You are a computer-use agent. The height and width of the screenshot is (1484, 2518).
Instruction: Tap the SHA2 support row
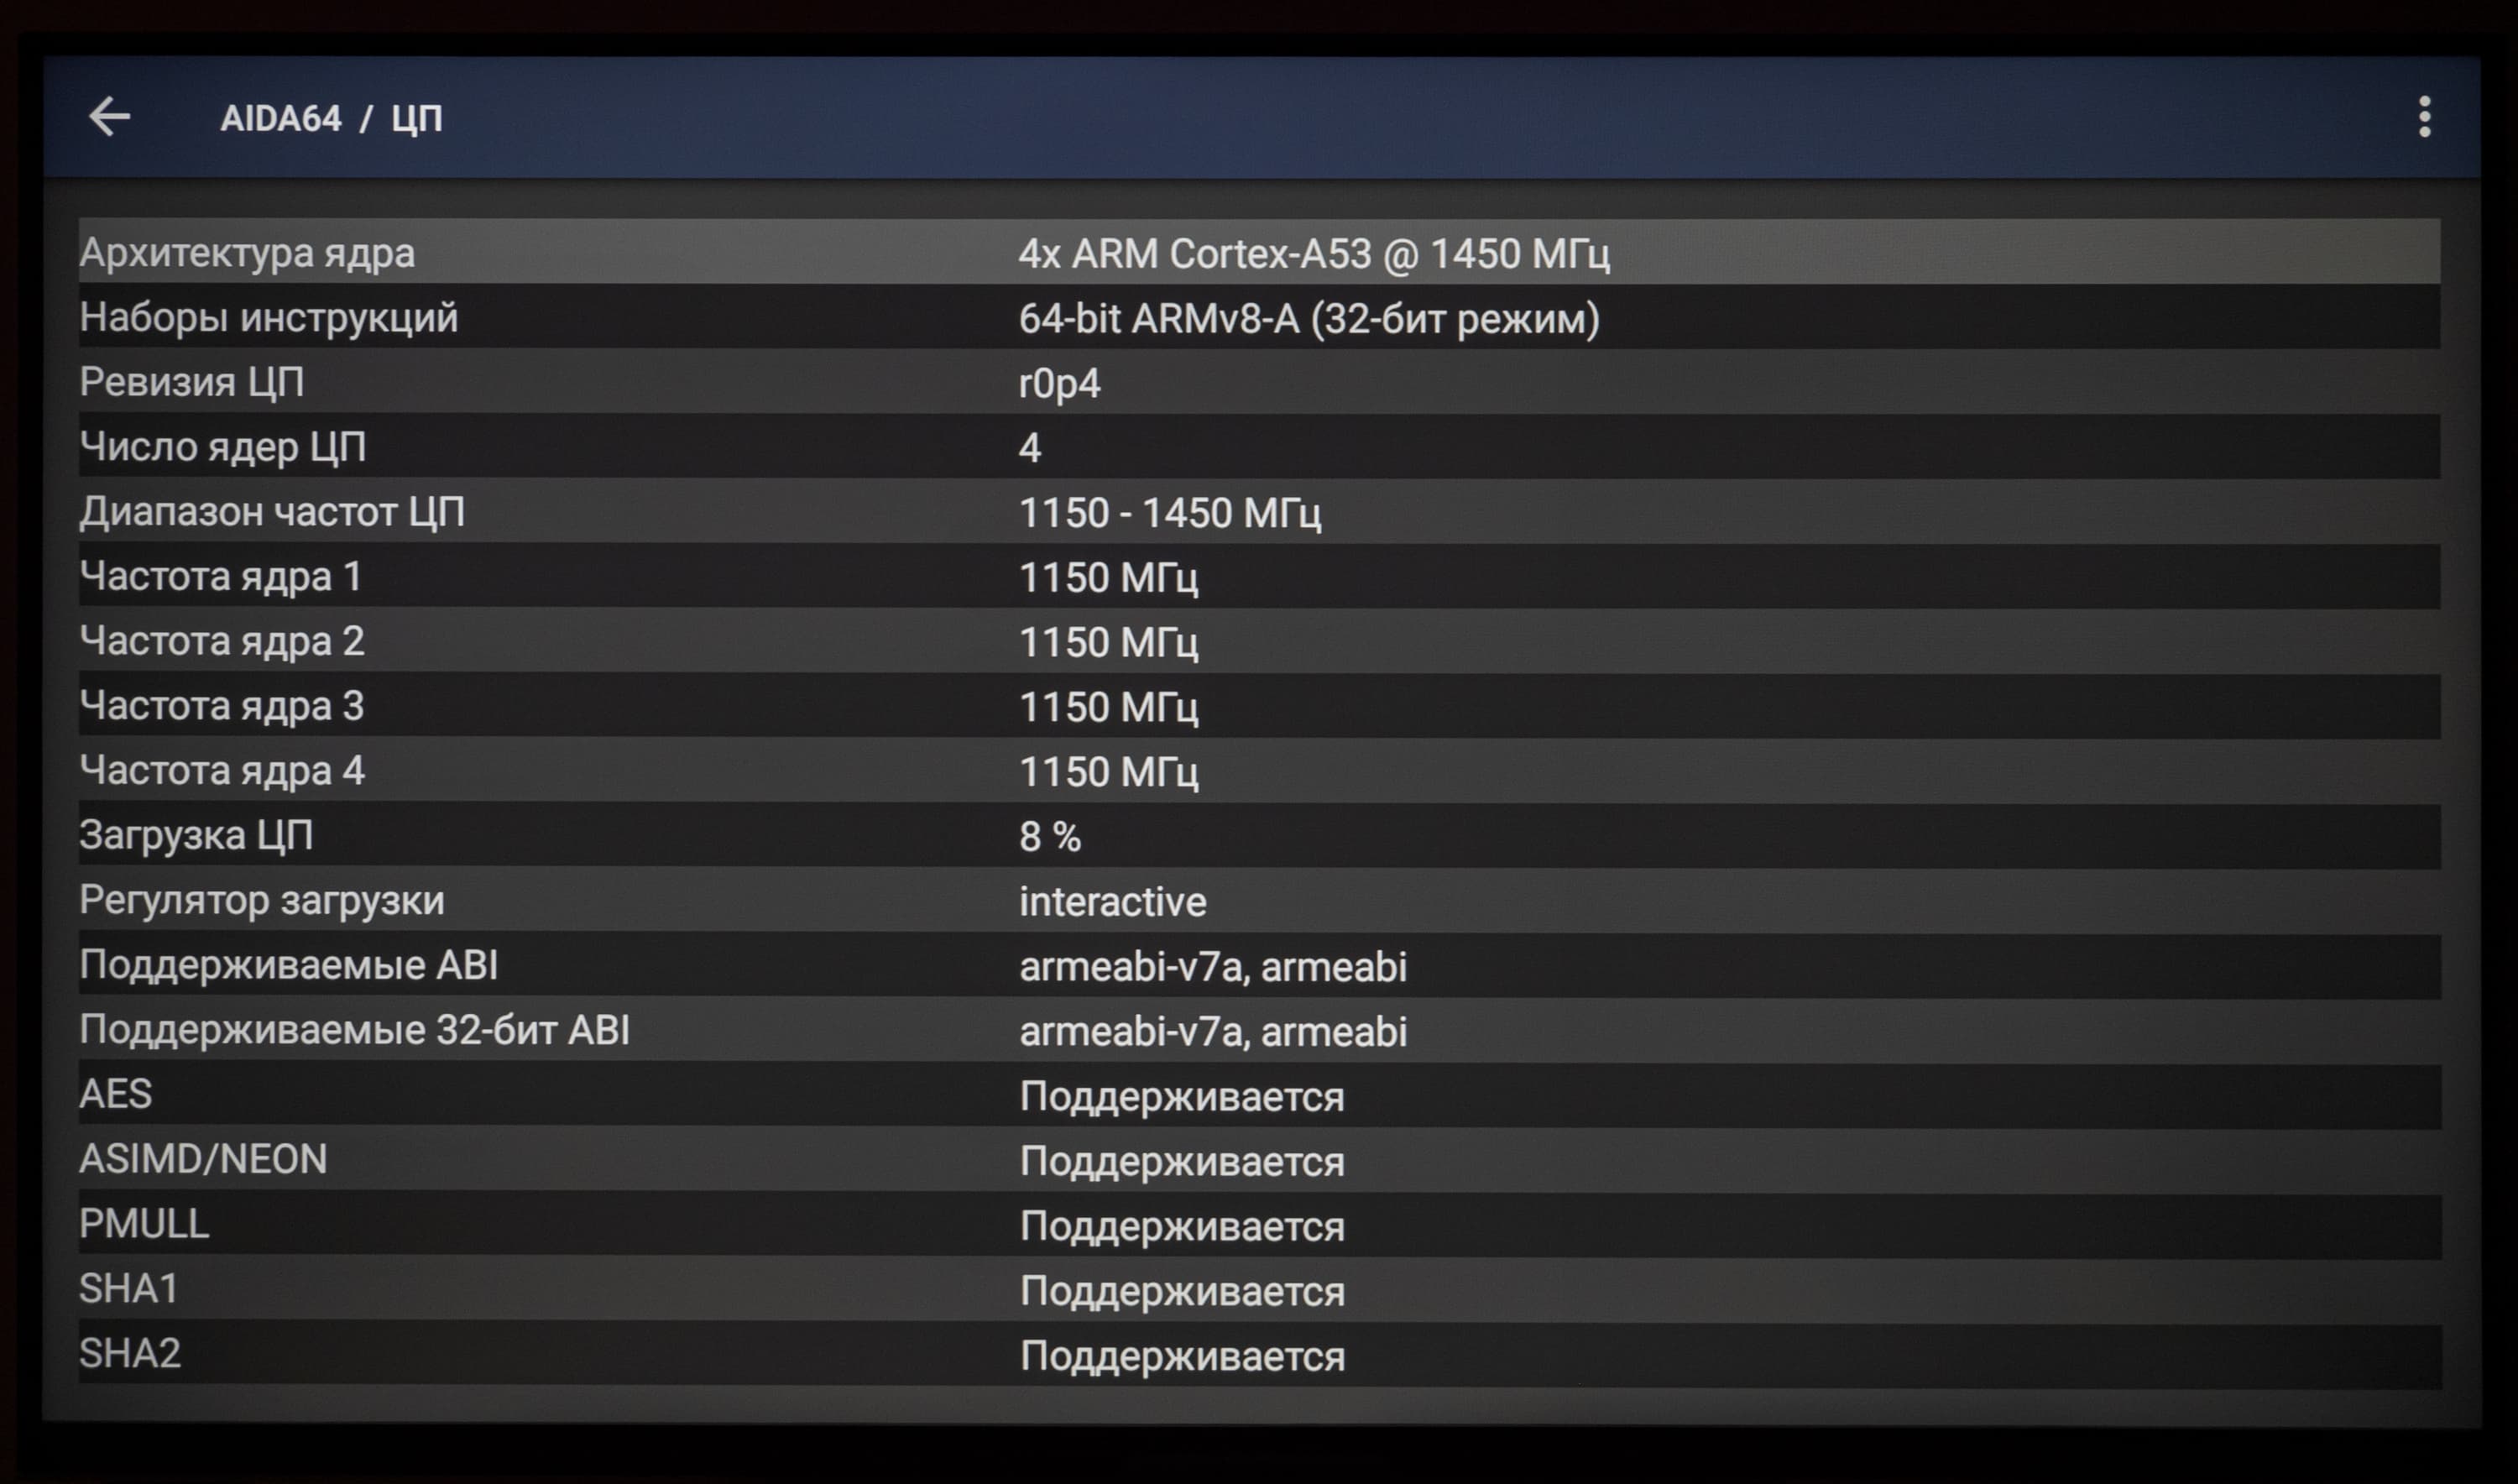tap(1258, 1355)
